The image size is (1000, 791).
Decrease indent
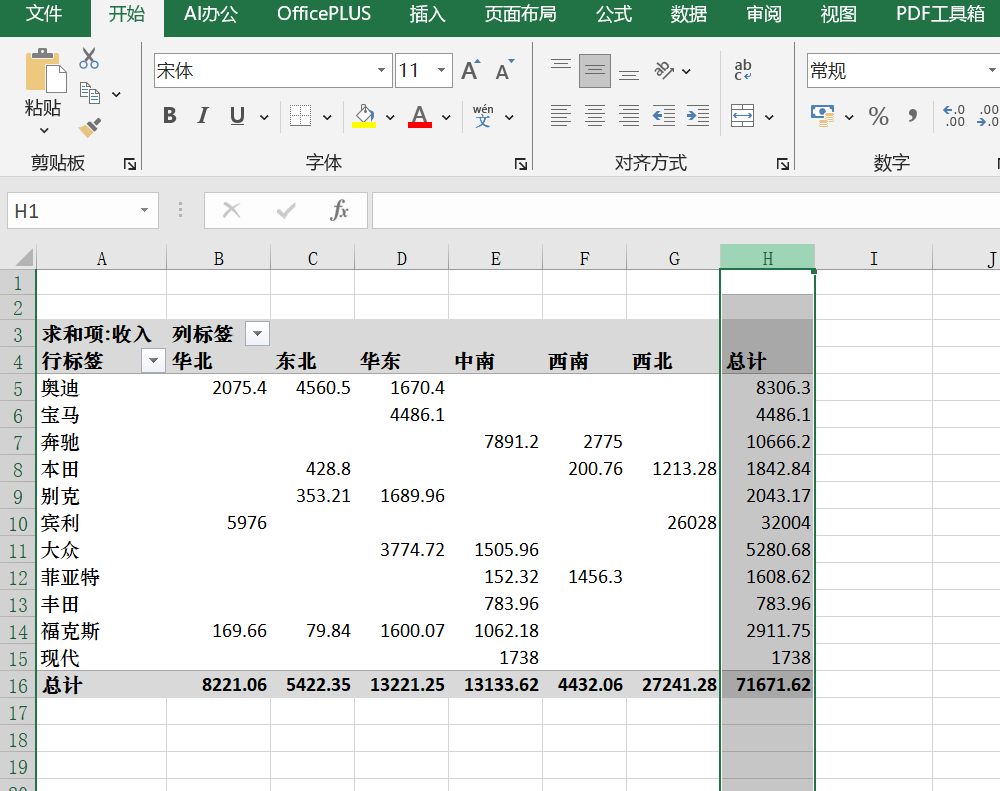pos(664,115)
